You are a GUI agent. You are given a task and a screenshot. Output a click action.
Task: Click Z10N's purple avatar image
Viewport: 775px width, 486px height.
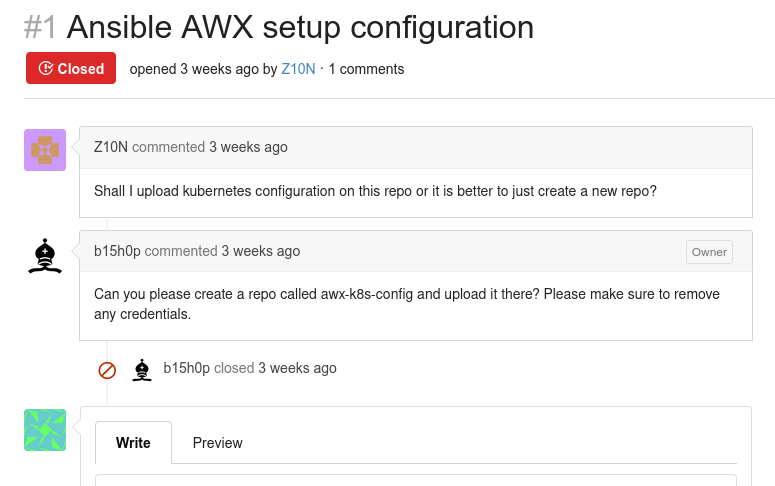tap(45, 150)
